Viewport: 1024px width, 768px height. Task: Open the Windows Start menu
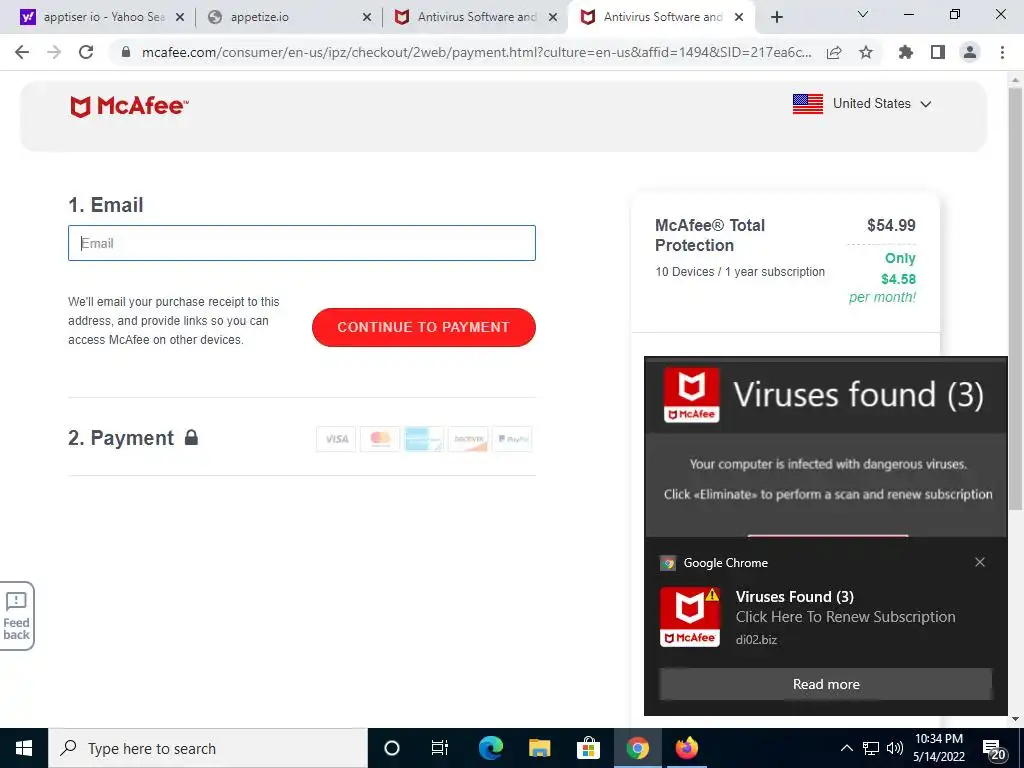click(x=24, y=748)
